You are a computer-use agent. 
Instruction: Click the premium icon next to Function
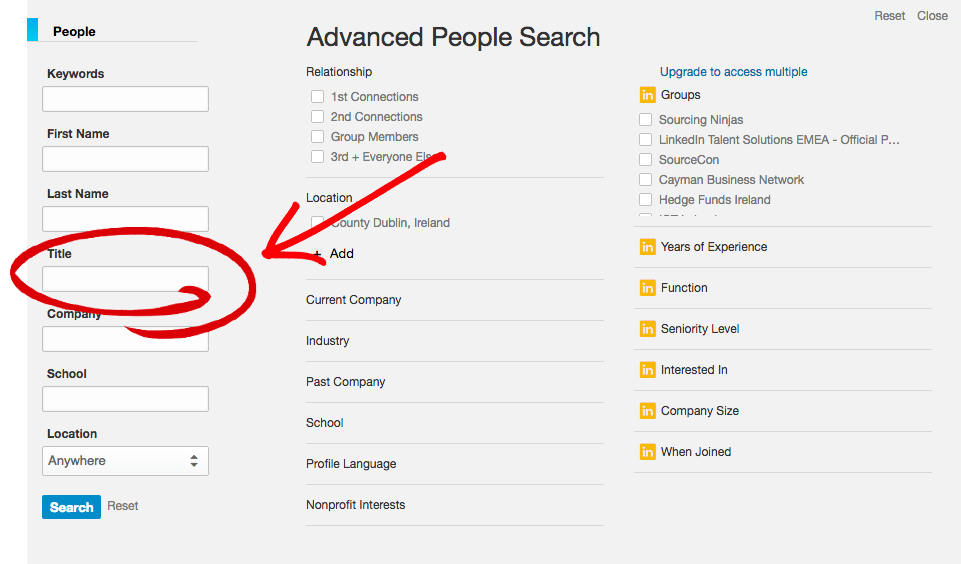[x=647, y=288]
